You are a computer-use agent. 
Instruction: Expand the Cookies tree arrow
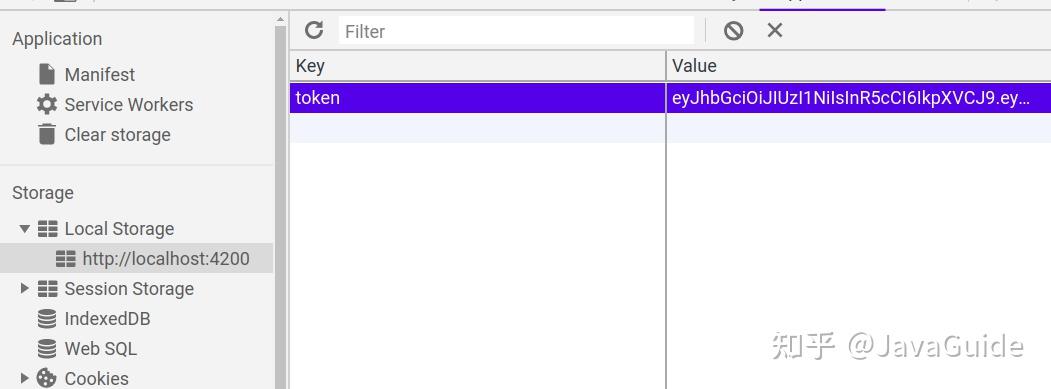[25, 378]
